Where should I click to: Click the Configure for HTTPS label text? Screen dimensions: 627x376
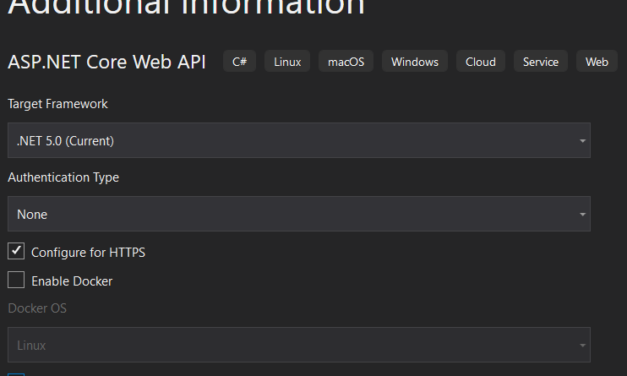(x=88, y=252)
